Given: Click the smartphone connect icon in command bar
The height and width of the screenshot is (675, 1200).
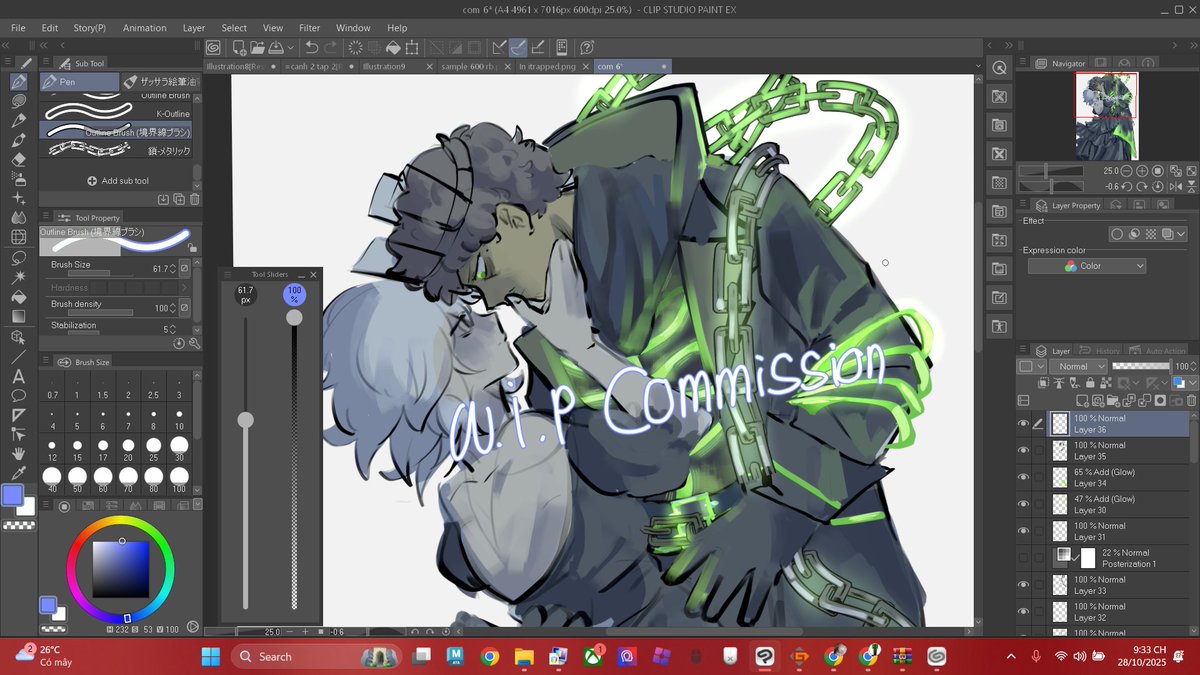Looking at the screenshot, I should coord(562,47).
